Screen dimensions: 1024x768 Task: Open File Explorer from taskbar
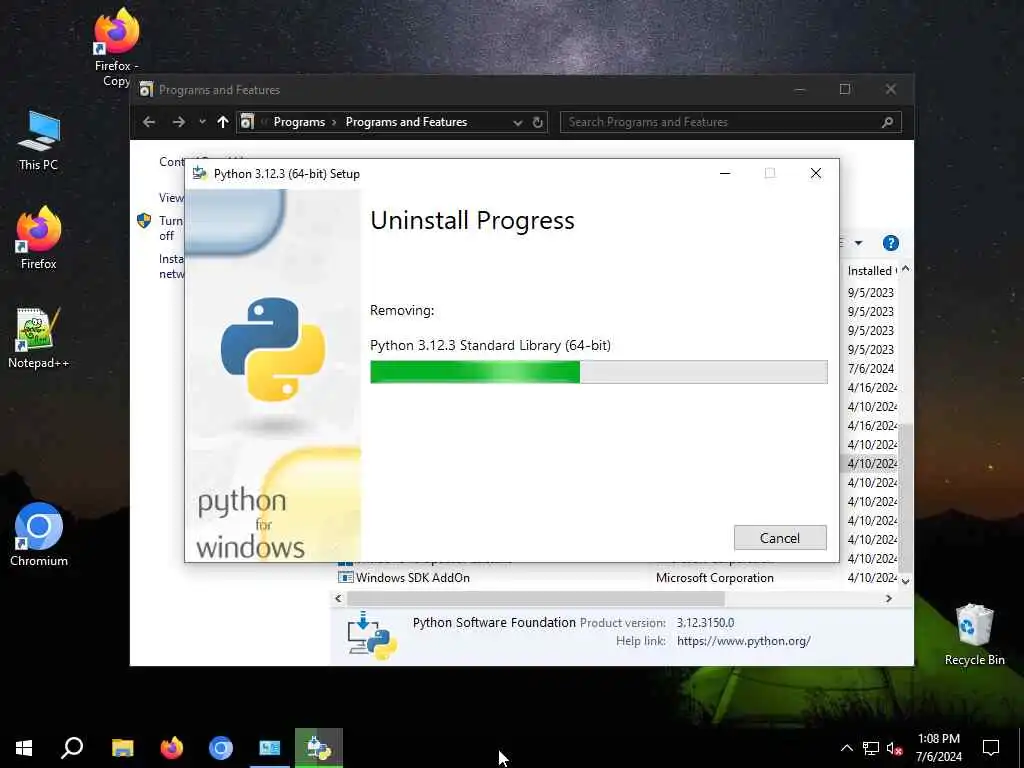(x=122, y=748)
